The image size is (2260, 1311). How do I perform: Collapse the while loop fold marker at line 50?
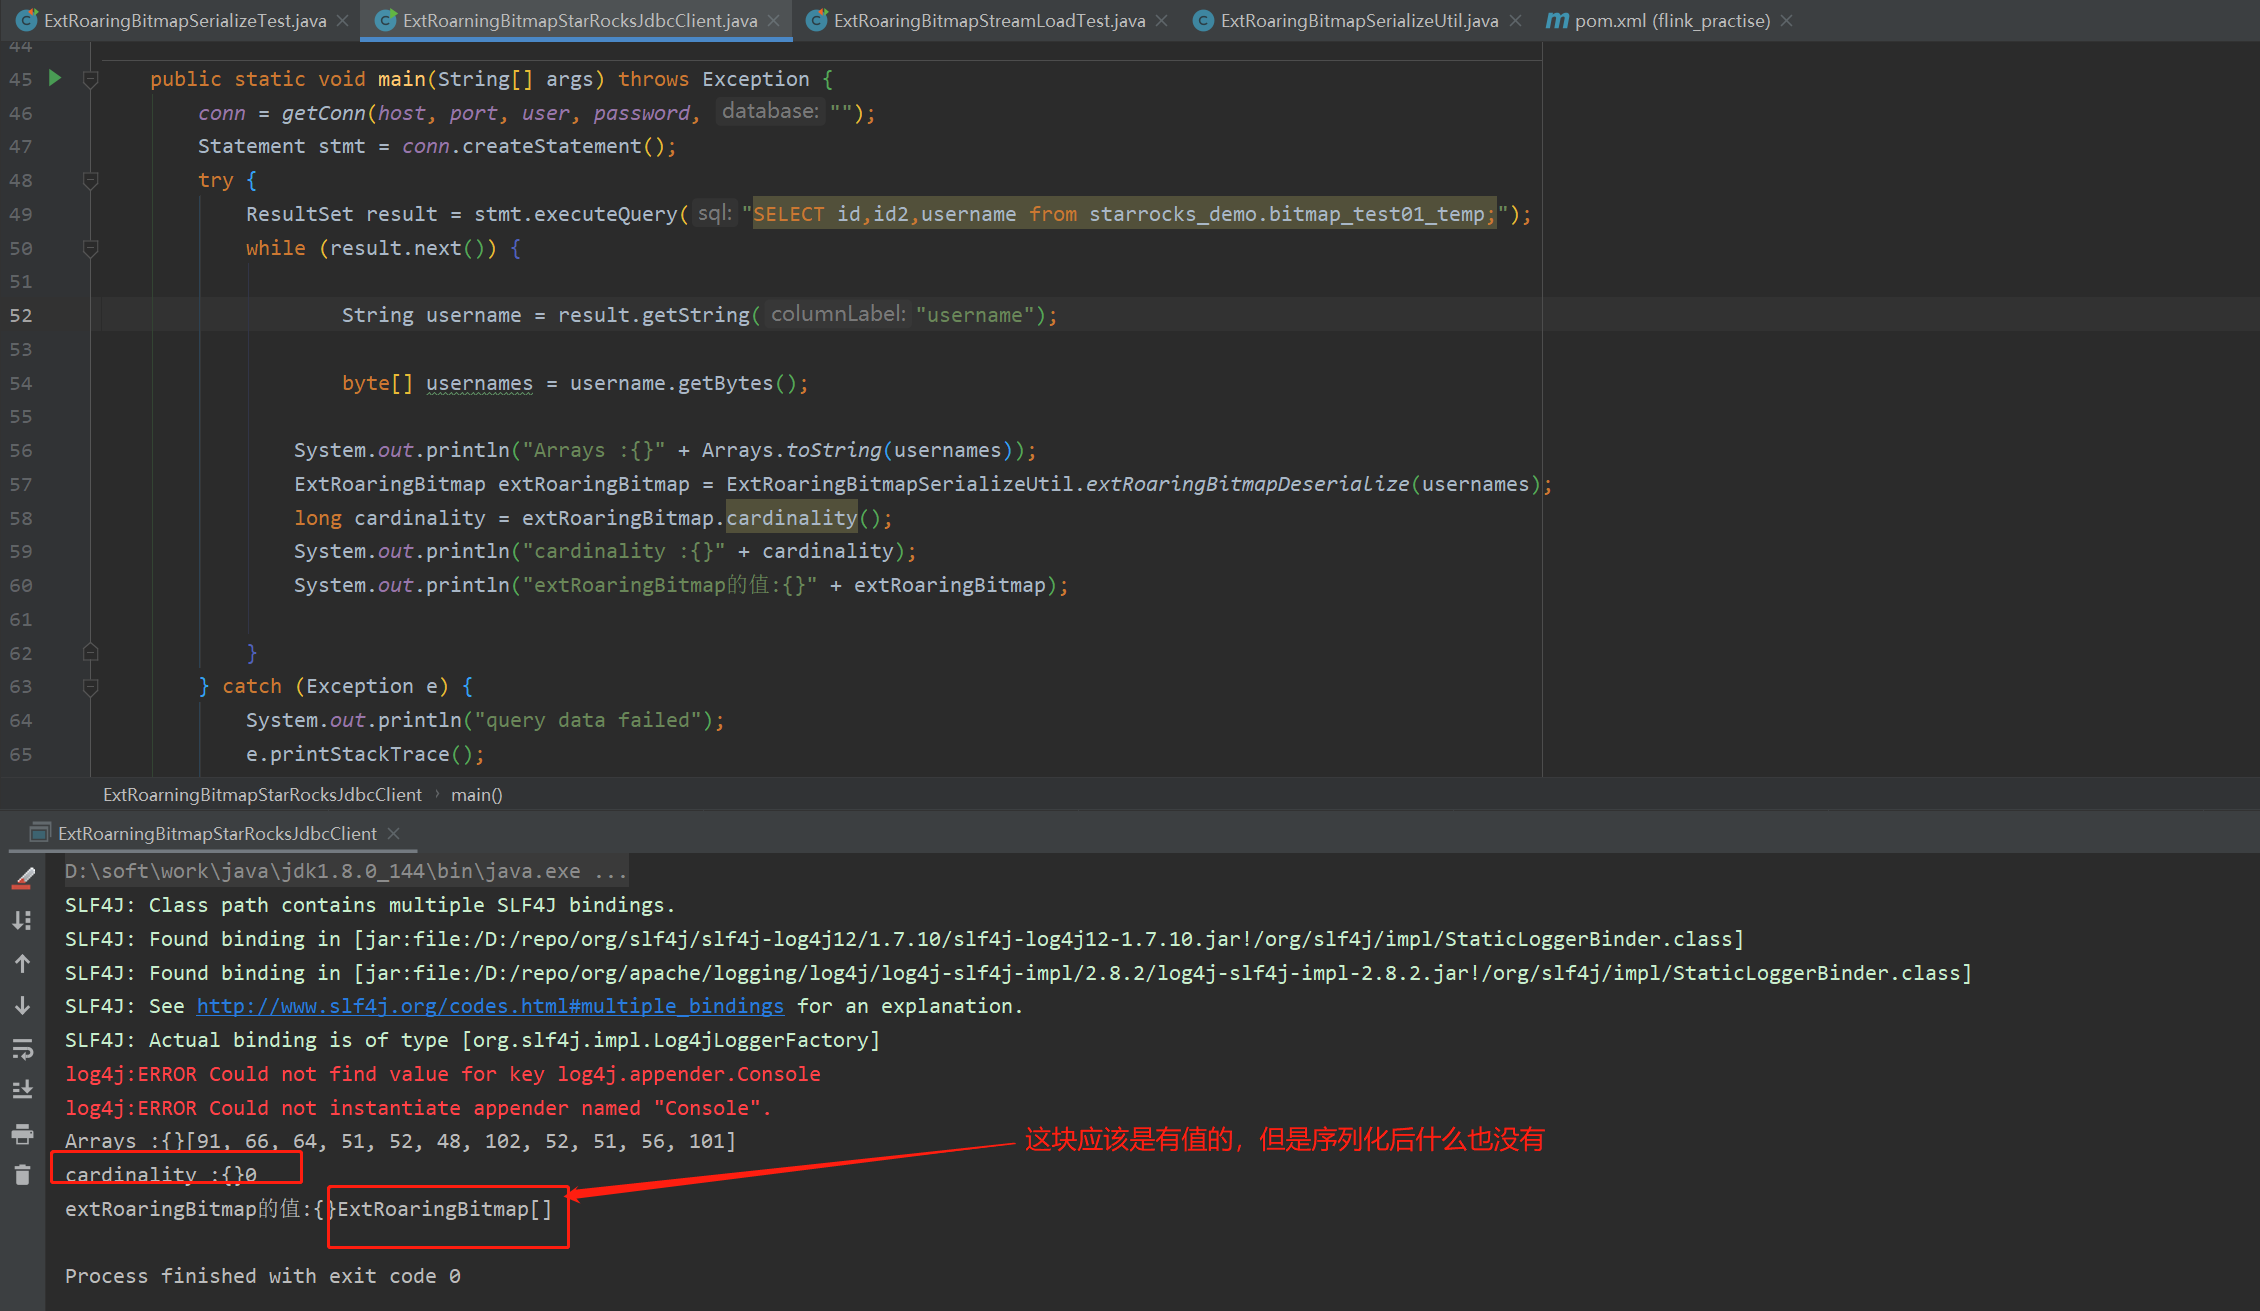pyautogui.click(x=90, y=248)
